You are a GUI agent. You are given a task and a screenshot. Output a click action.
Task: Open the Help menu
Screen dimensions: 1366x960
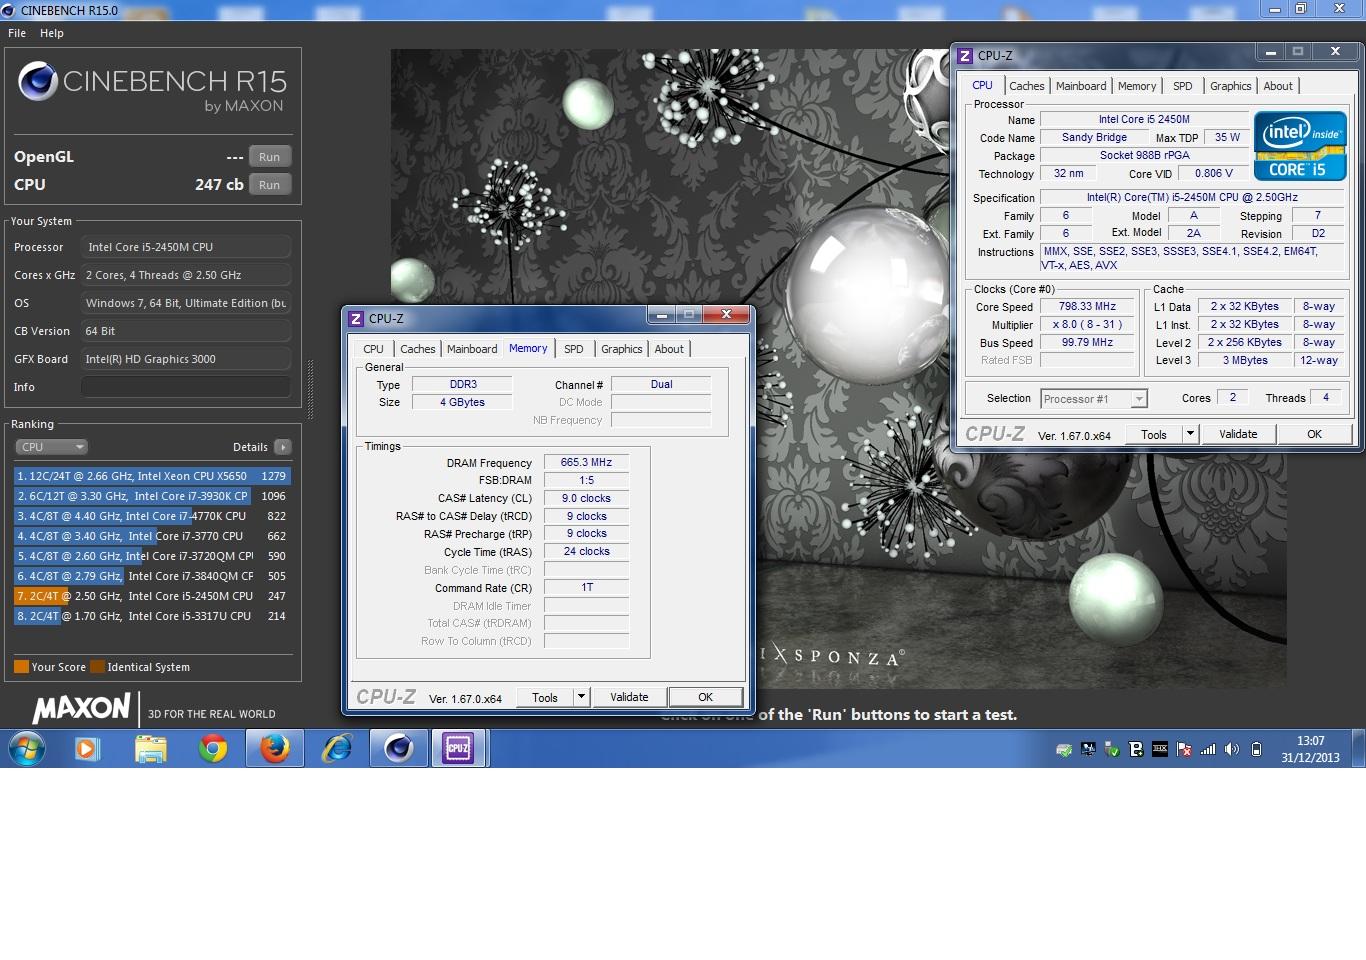coord(52,33)
